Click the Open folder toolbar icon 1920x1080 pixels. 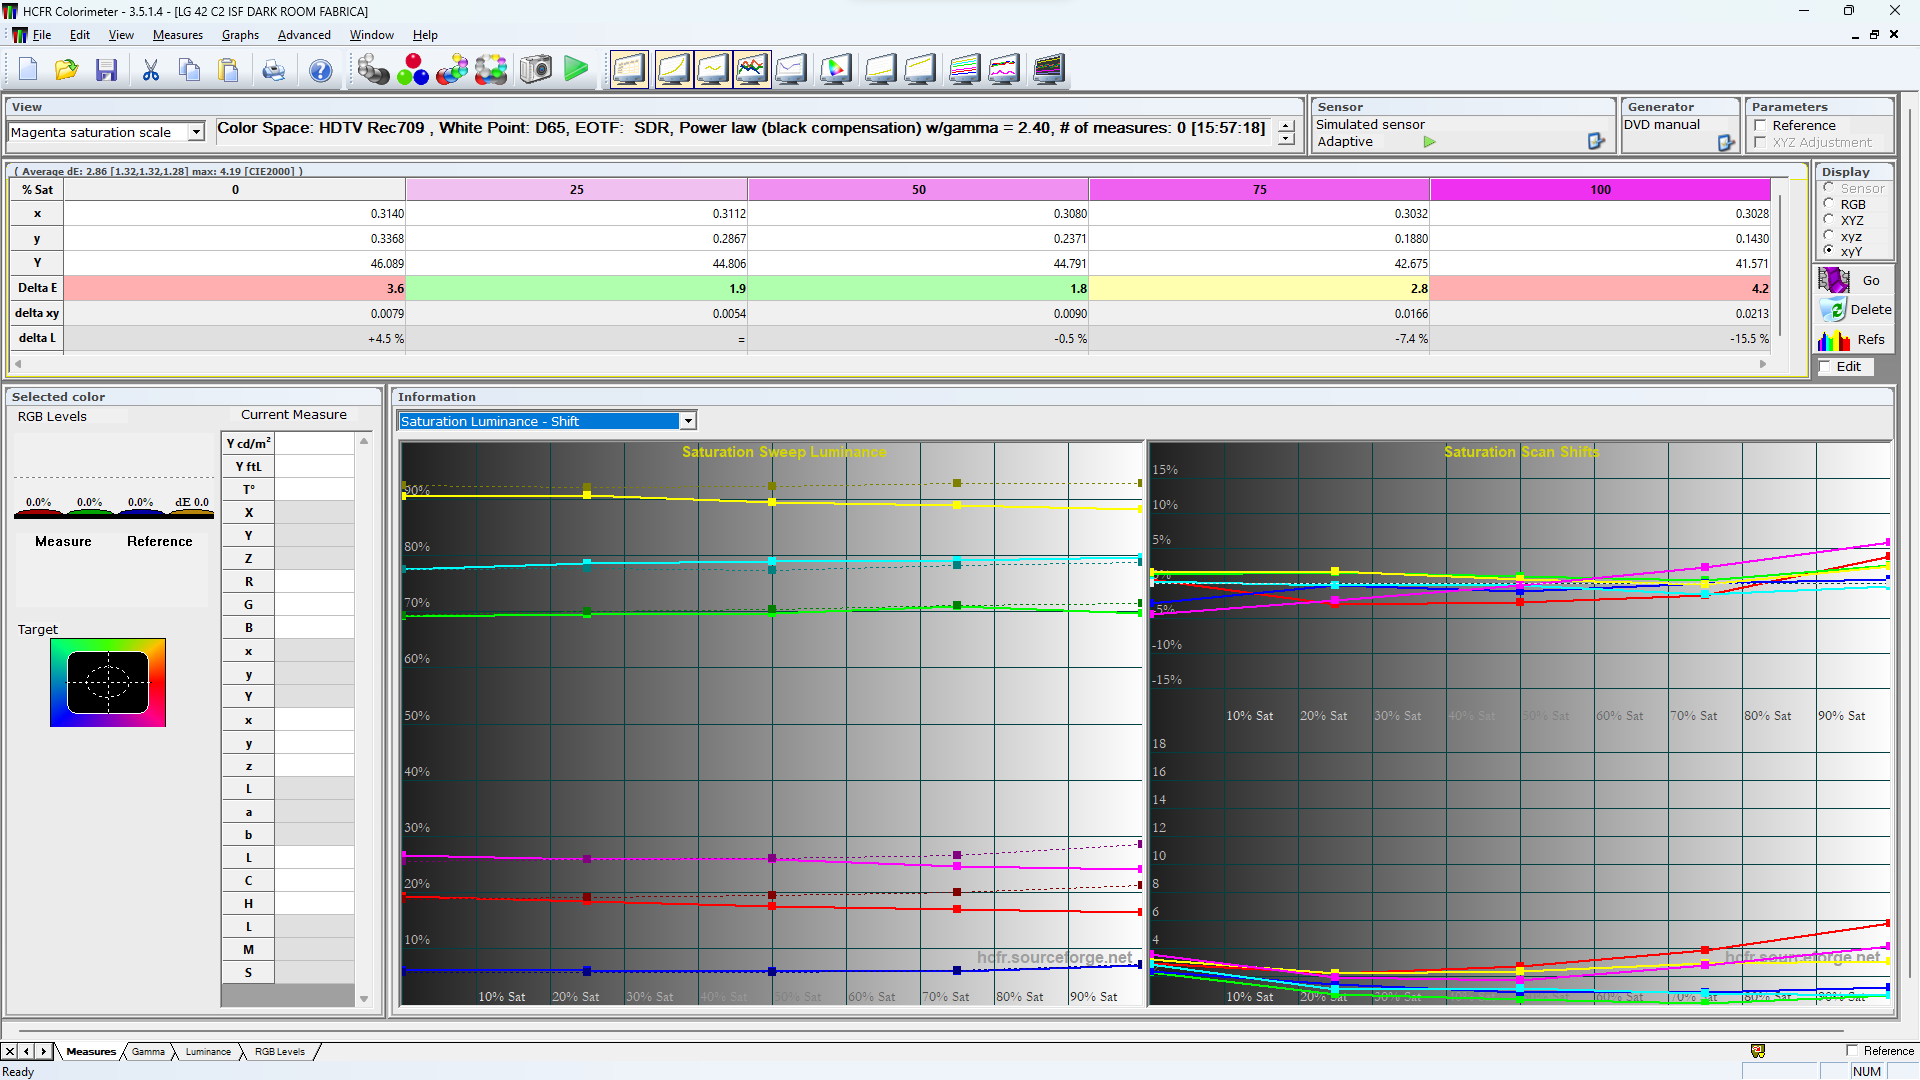pyautogui.click(x=66, y=70)
